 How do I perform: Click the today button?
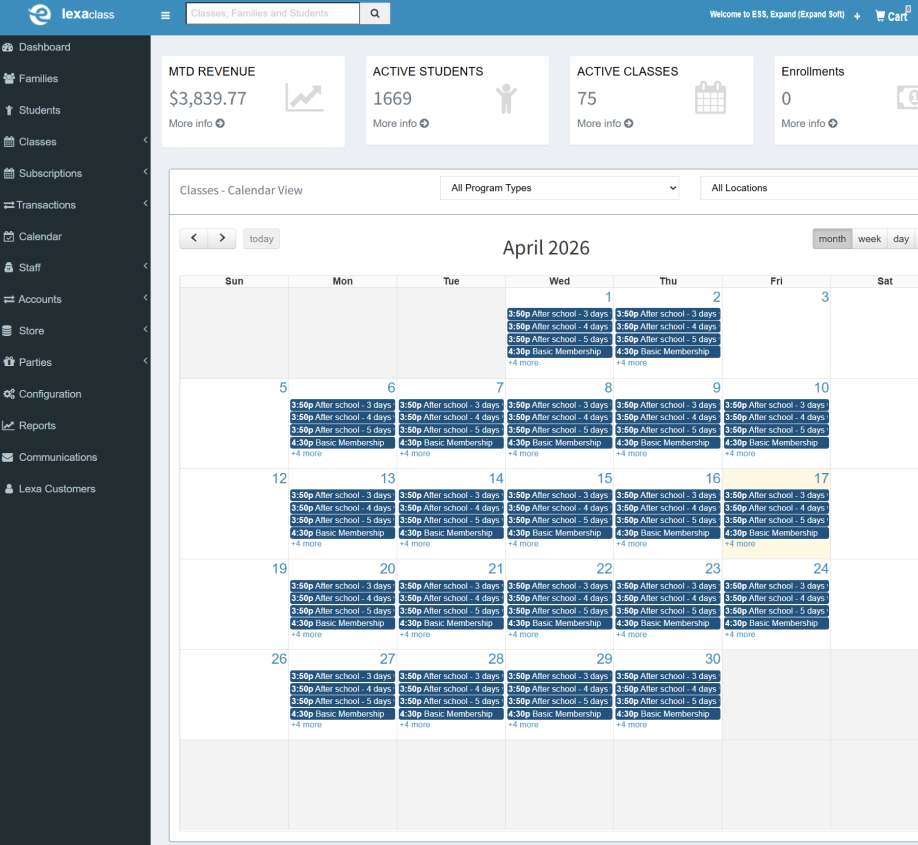point(261,239)
